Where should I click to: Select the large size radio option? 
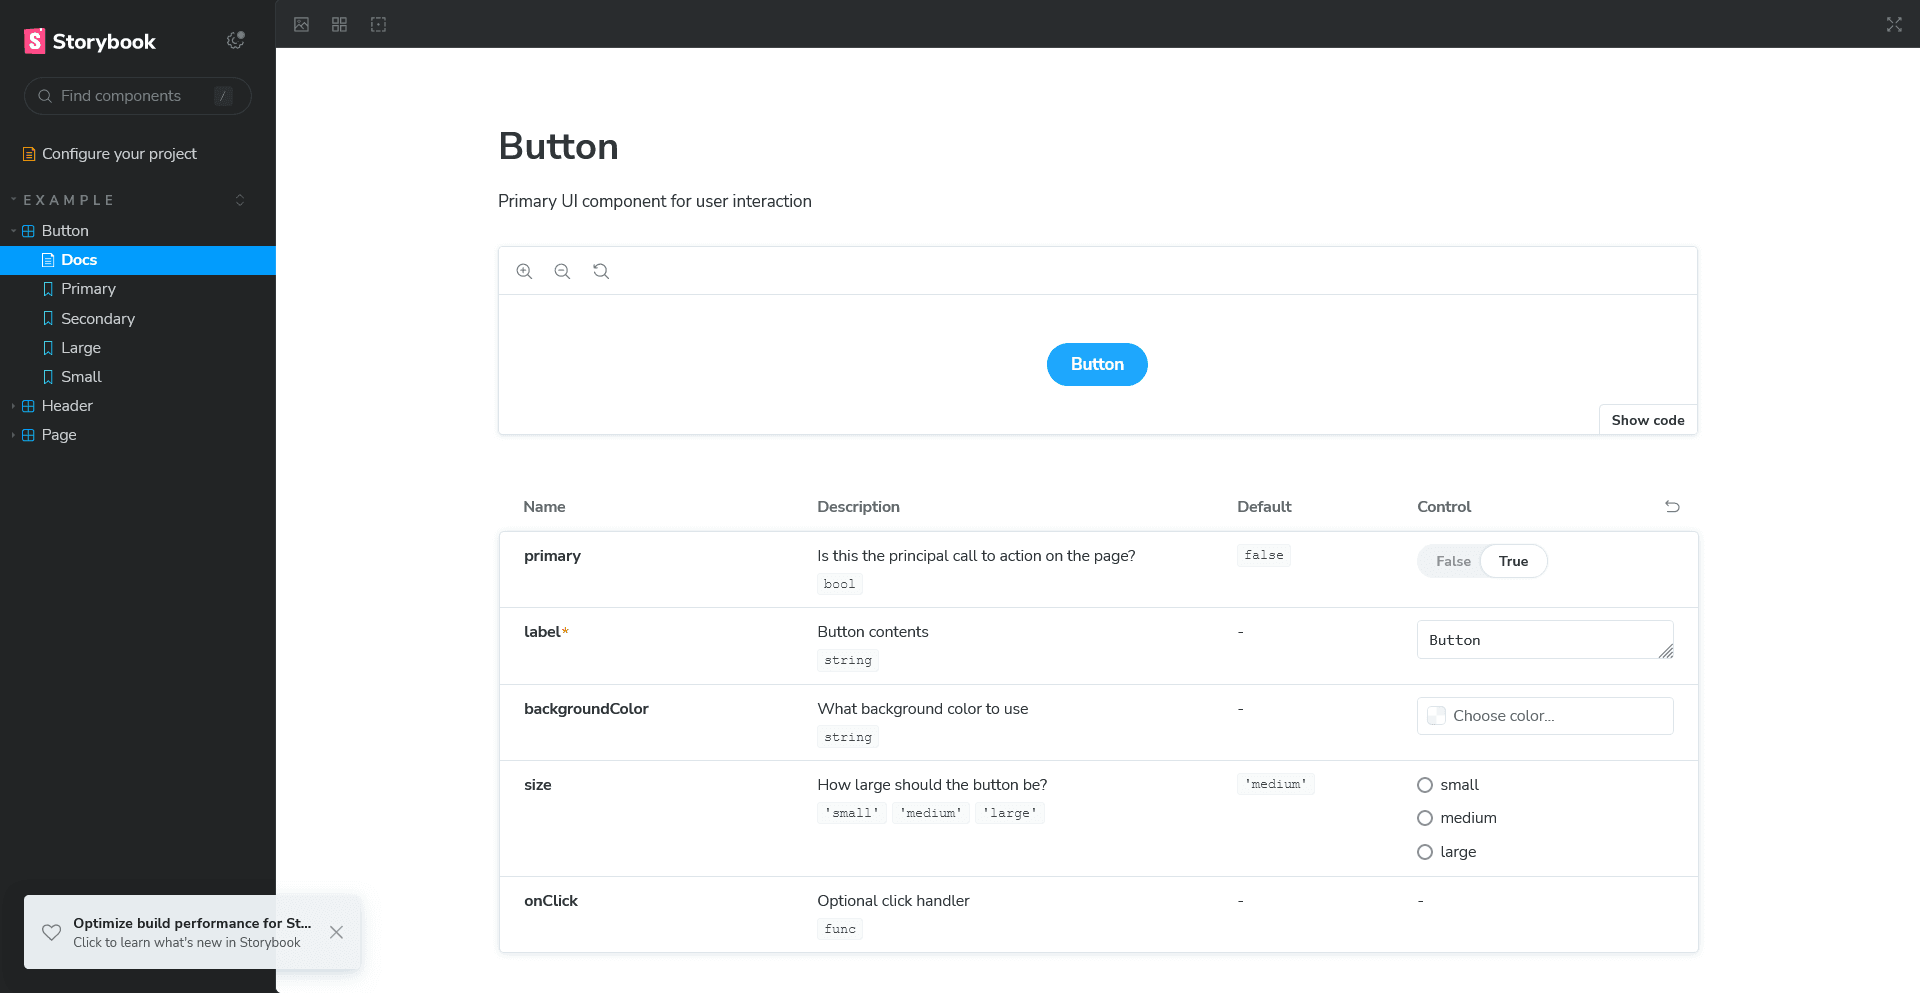(x=1425, y=852)
